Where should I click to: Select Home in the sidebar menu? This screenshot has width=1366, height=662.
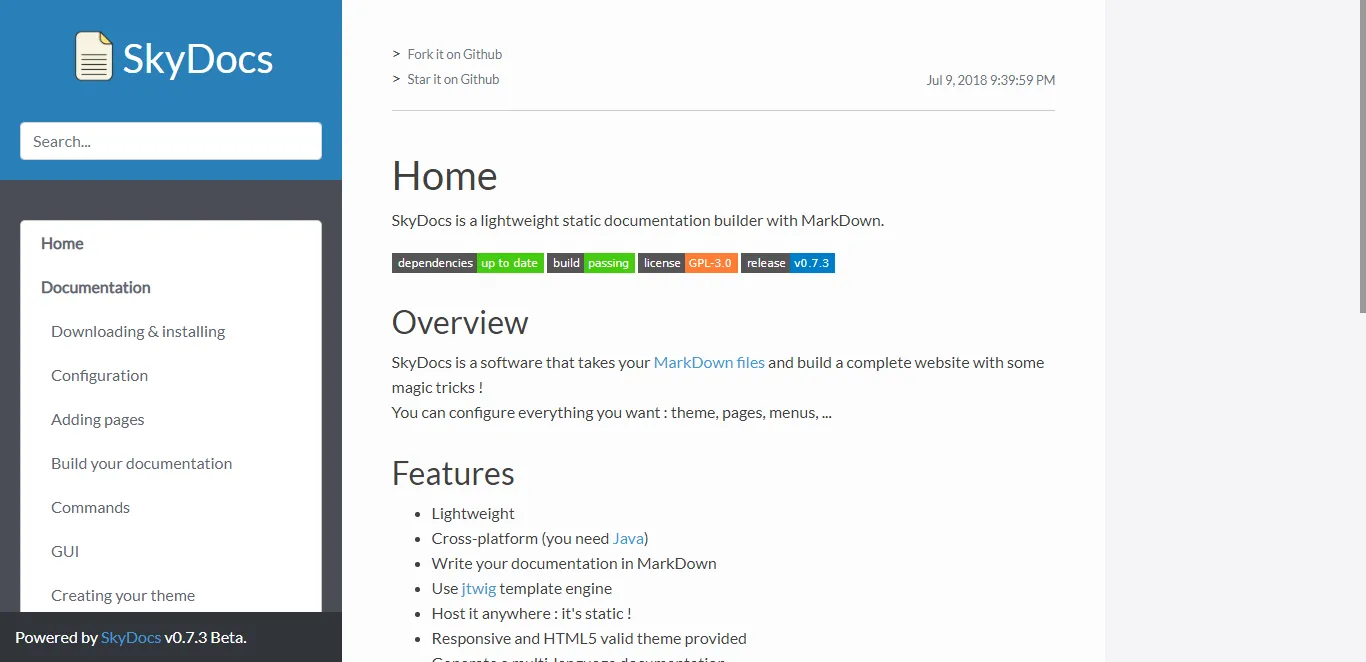click(62, 243)
